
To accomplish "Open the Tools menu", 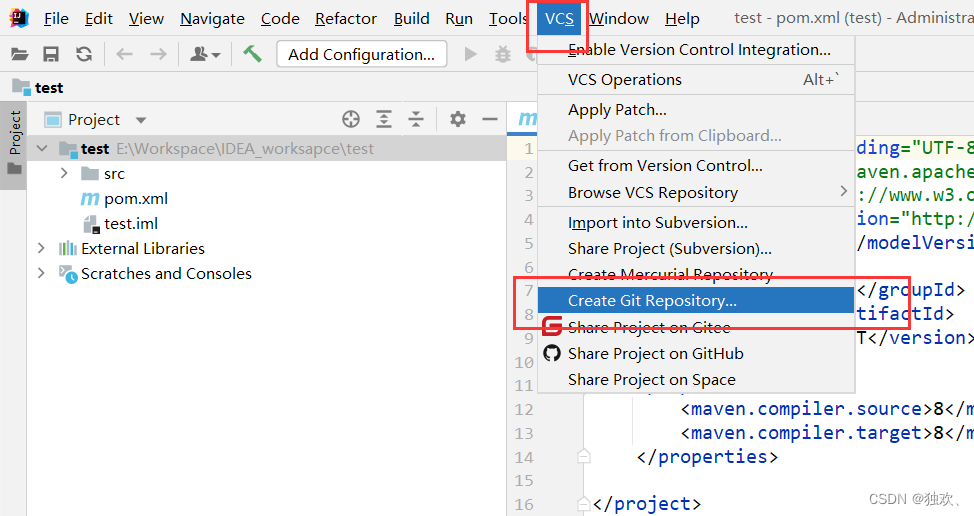I will click(x=507, y=19).
